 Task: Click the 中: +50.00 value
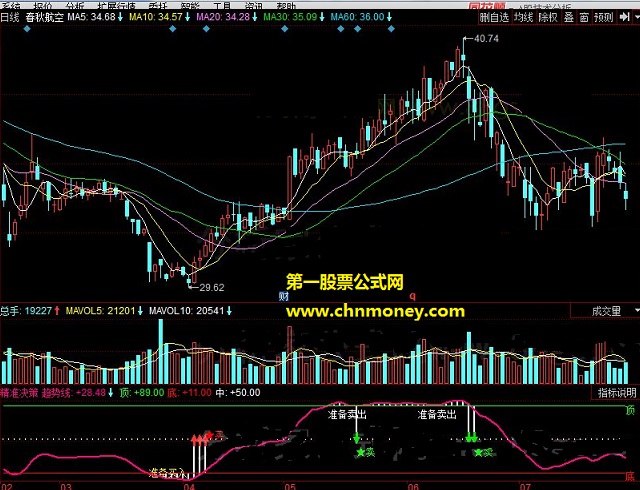(238, 393)
